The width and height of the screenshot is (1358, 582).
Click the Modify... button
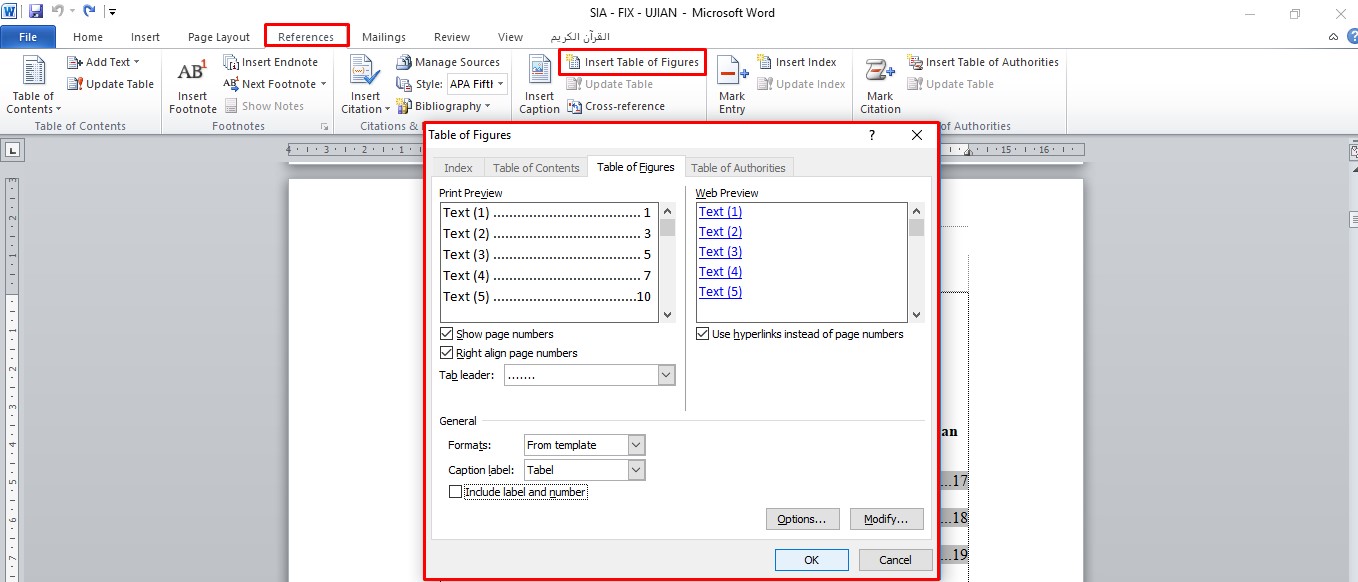[x=887, y=519]
